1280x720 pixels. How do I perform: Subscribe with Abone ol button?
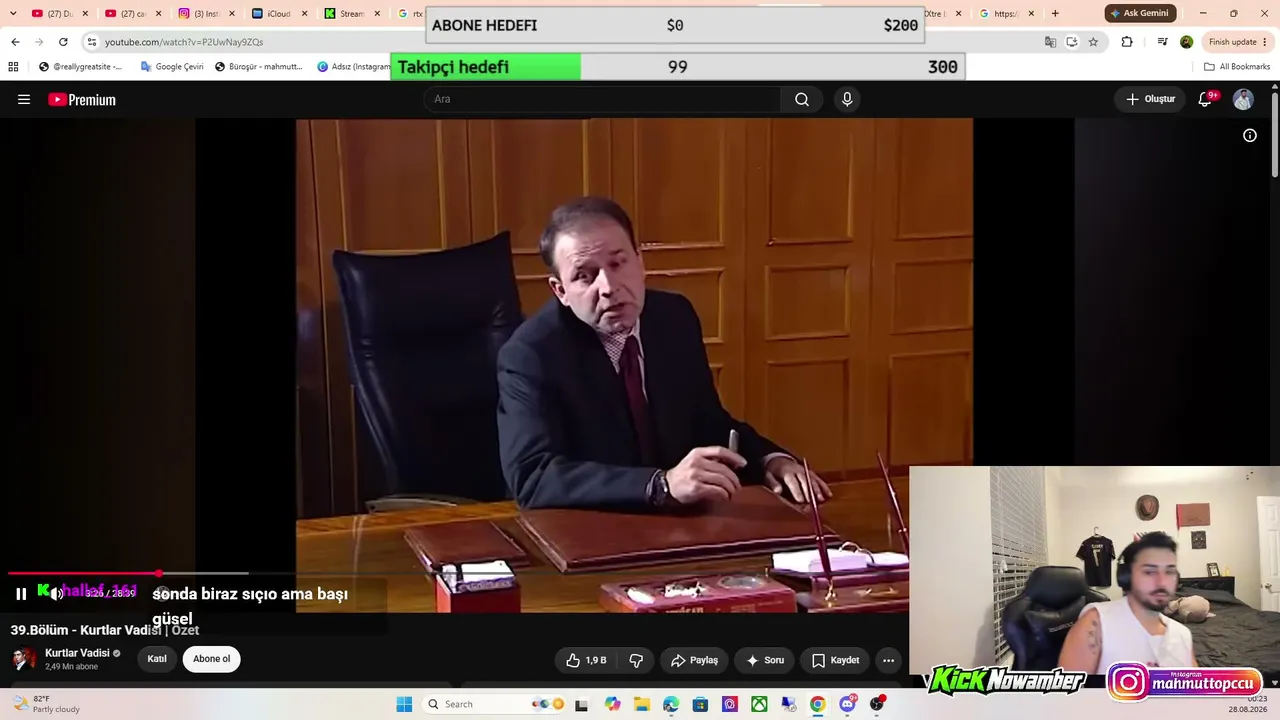pos(212,659)
